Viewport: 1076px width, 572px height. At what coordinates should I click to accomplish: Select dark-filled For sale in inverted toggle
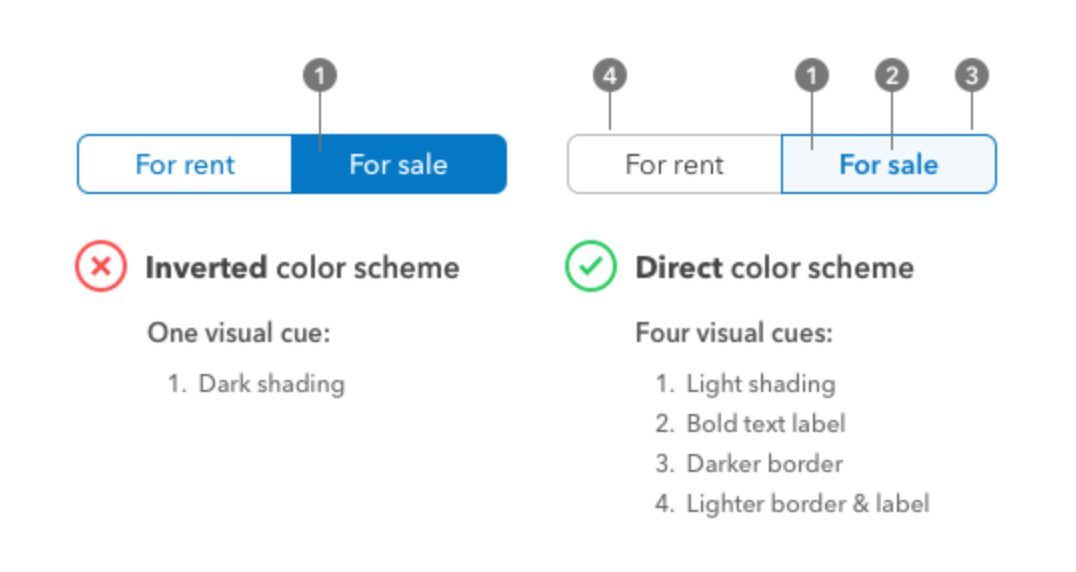399,165
